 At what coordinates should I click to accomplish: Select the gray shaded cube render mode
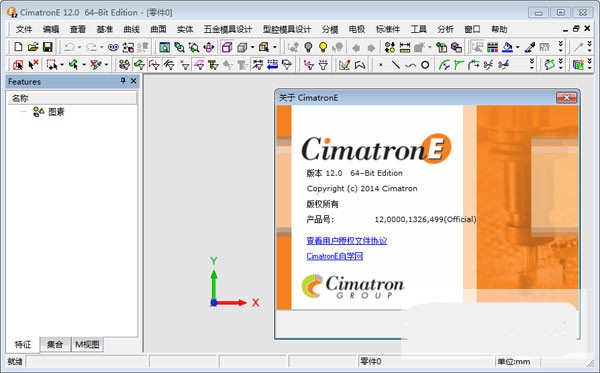(242, 47)
